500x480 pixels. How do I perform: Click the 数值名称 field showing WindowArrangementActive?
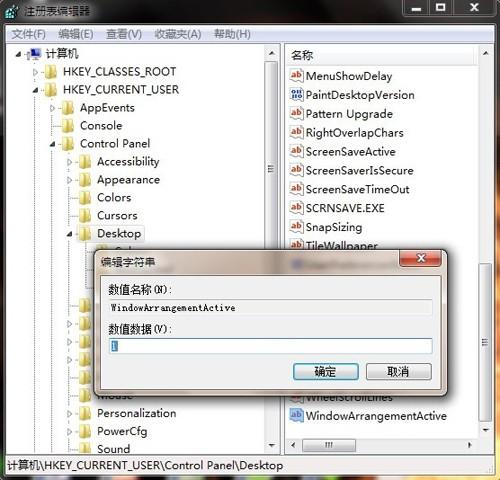point(271,307)
